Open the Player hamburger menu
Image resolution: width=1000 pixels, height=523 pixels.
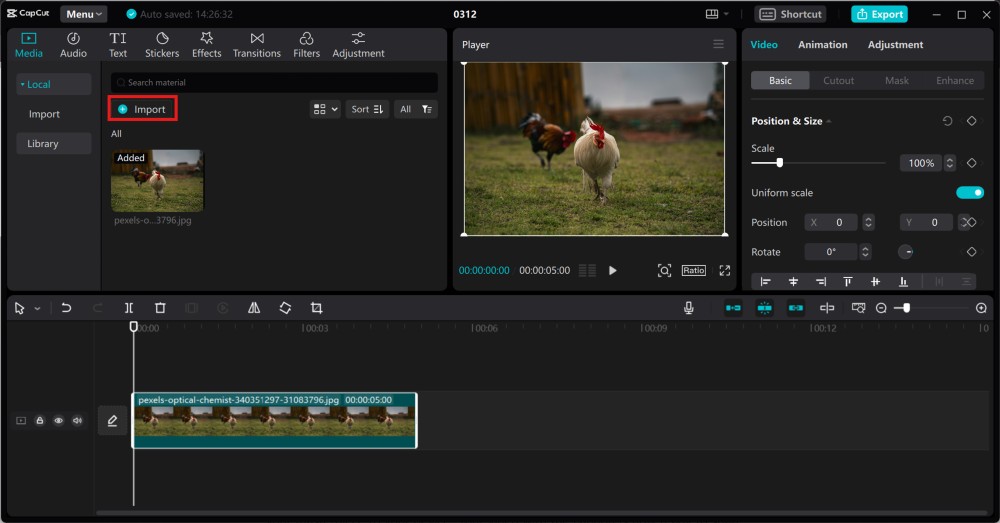718,44
